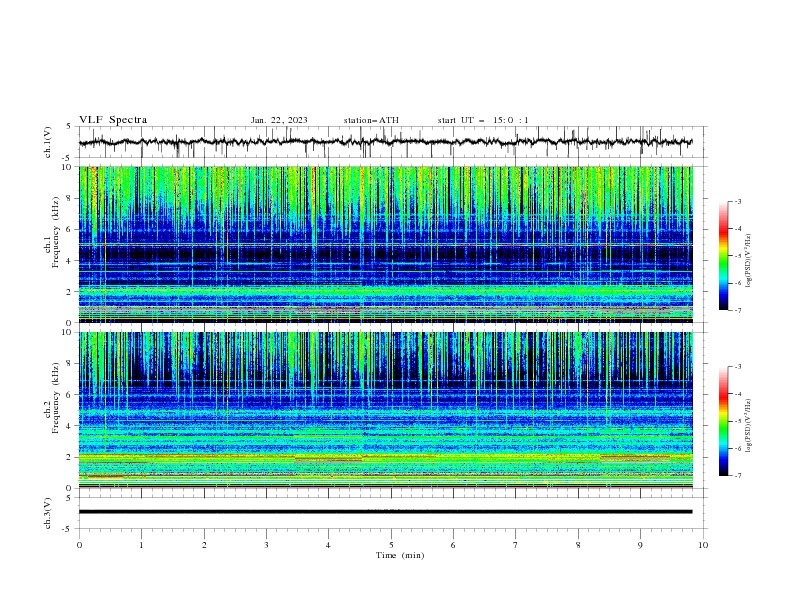The height and width of the screenshot is (612, 792).
Task: Click time axis tick label "2"
Action: [x=204, y=545]
